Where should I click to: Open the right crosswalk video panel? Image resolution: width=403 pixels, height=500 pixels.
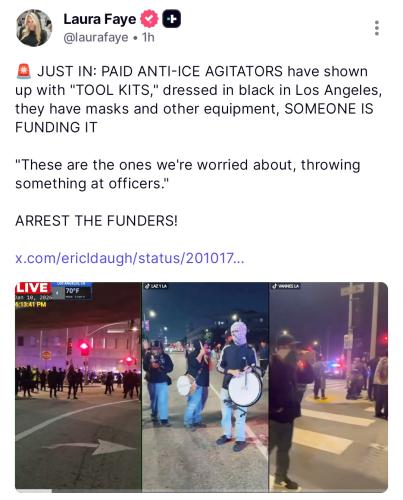click(x=328, y=387)
